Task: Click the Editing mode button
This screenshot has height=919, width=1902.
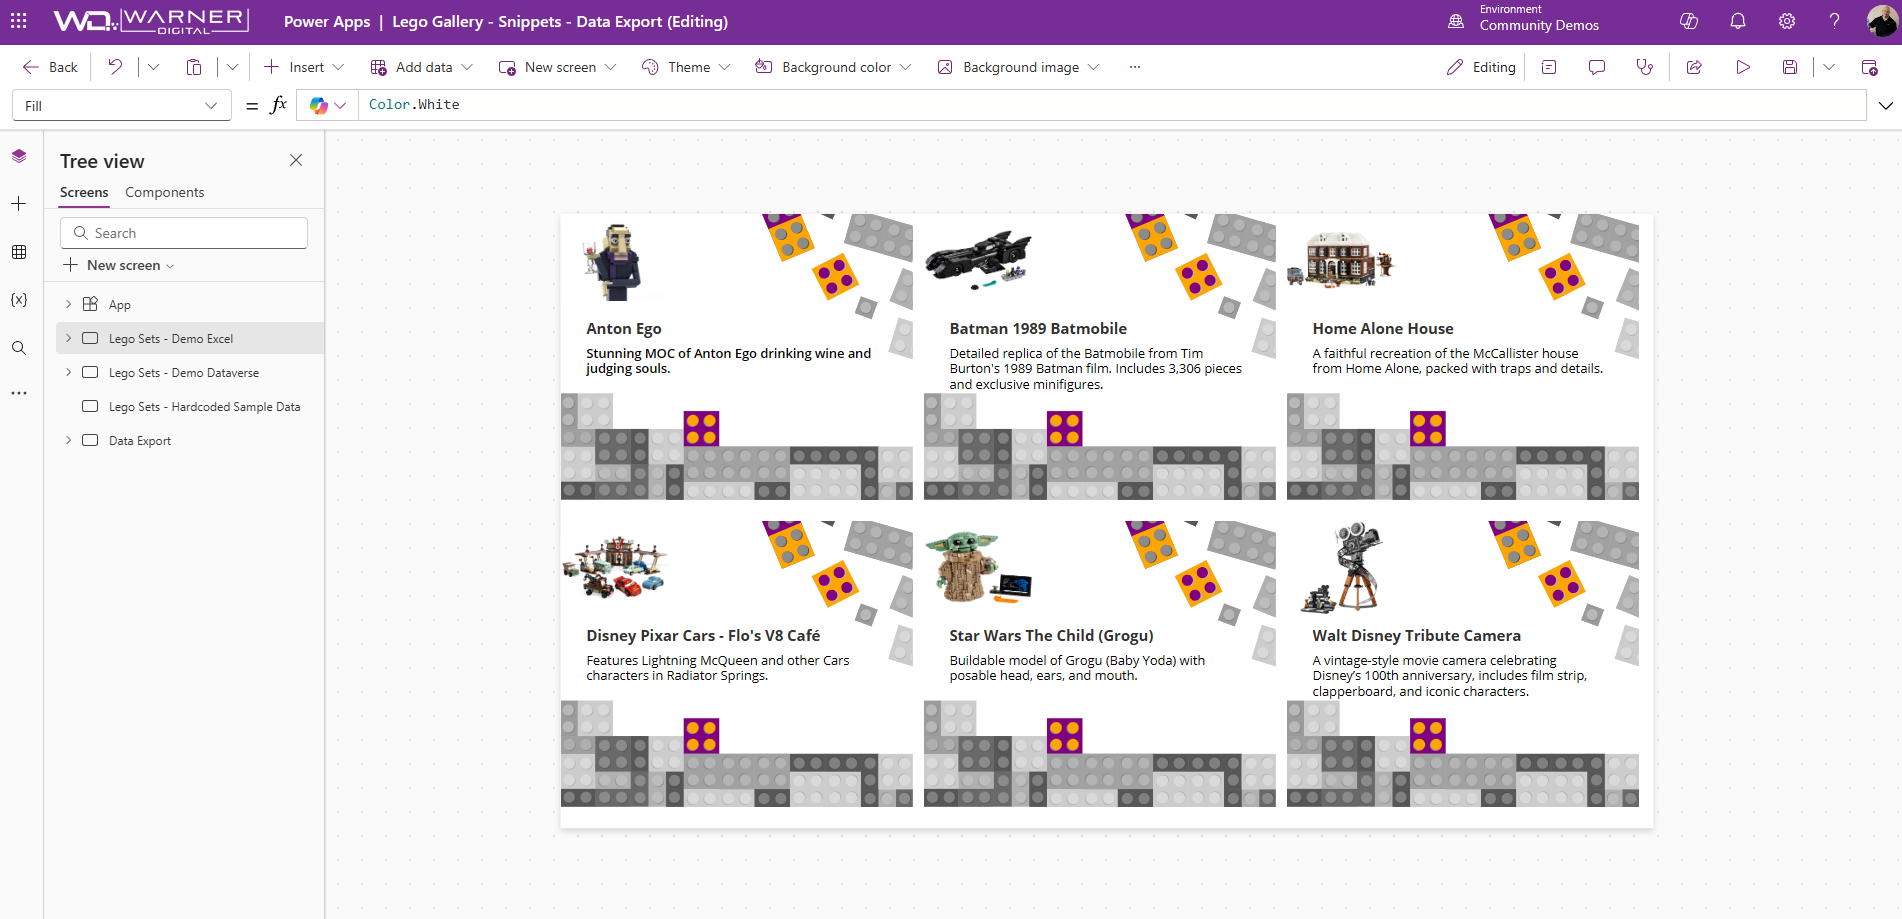Action: click(1481, 67)
